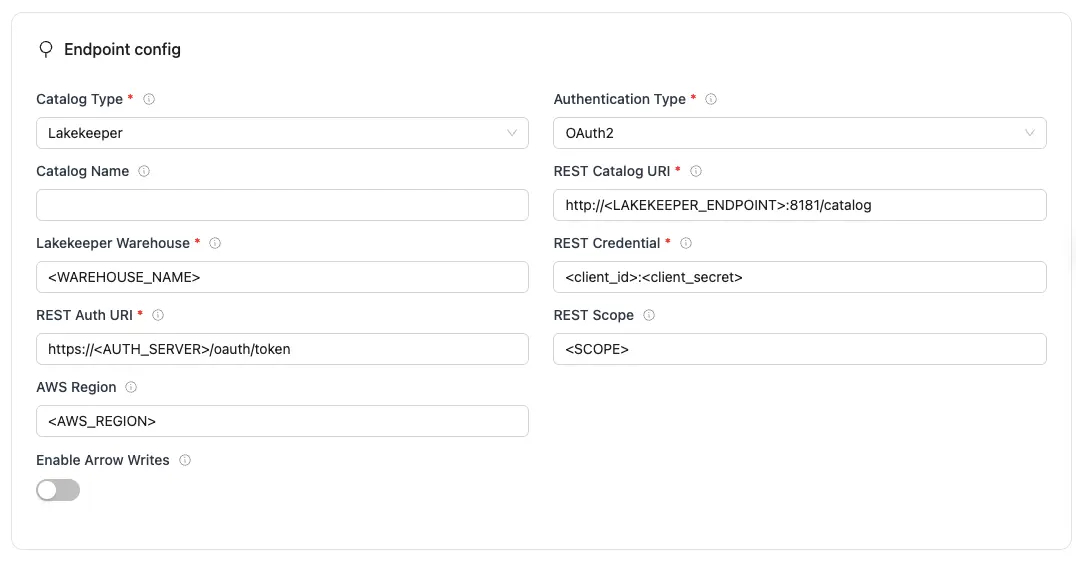Screen dimensions: 1076x565
Task: Click the REST Auth URI input field
Action: (282, 349)
